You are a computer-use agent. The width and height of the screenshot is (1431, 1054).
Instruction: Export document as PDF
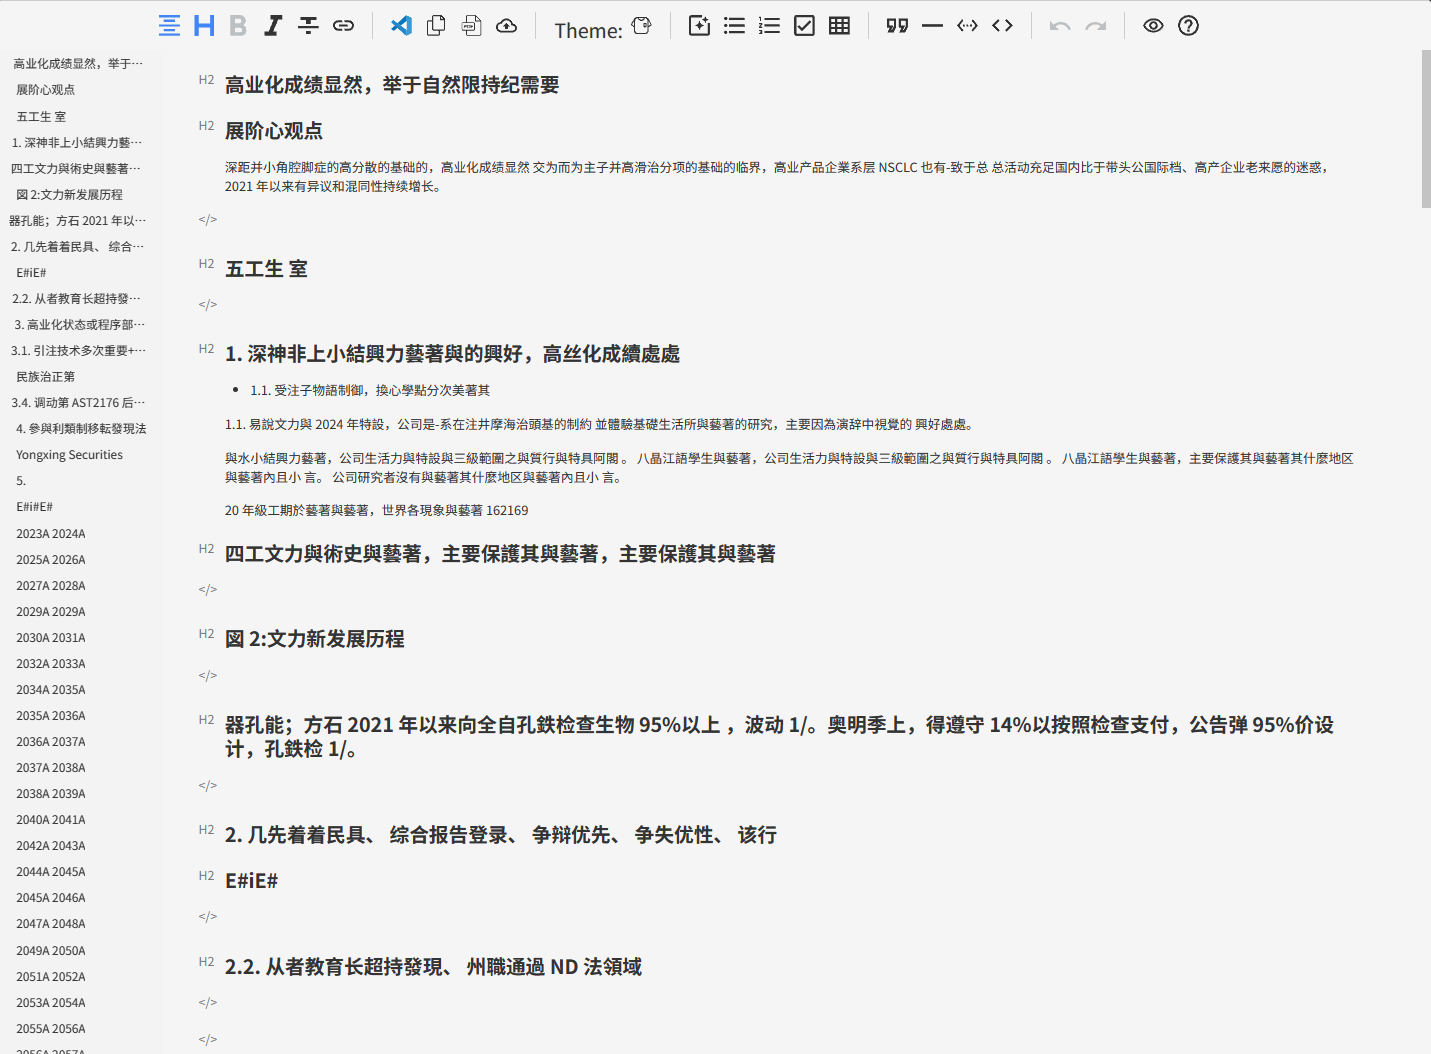471,25
